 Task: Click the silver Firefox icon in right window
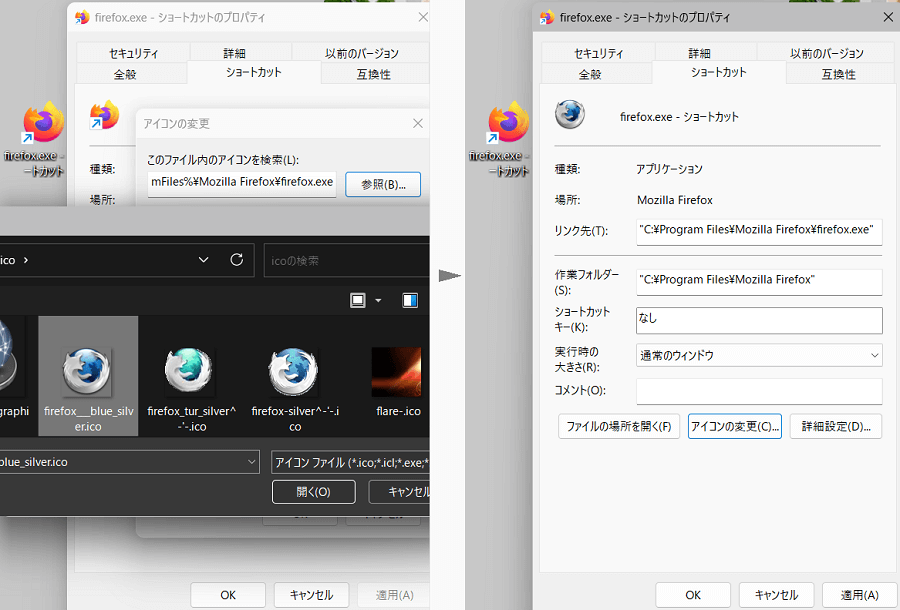coord(570,114)
